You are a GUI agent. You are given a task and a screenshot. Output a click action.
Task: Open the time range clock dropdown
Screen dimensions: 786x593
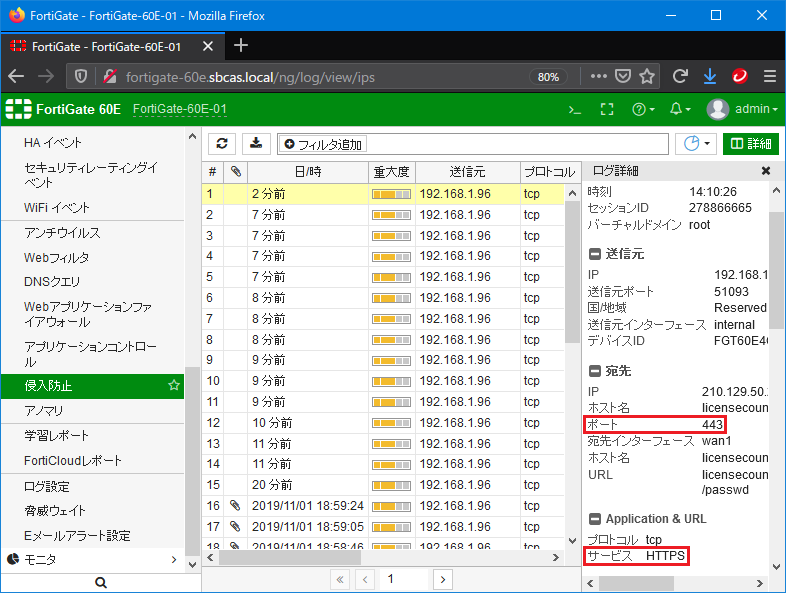(696, 144)
